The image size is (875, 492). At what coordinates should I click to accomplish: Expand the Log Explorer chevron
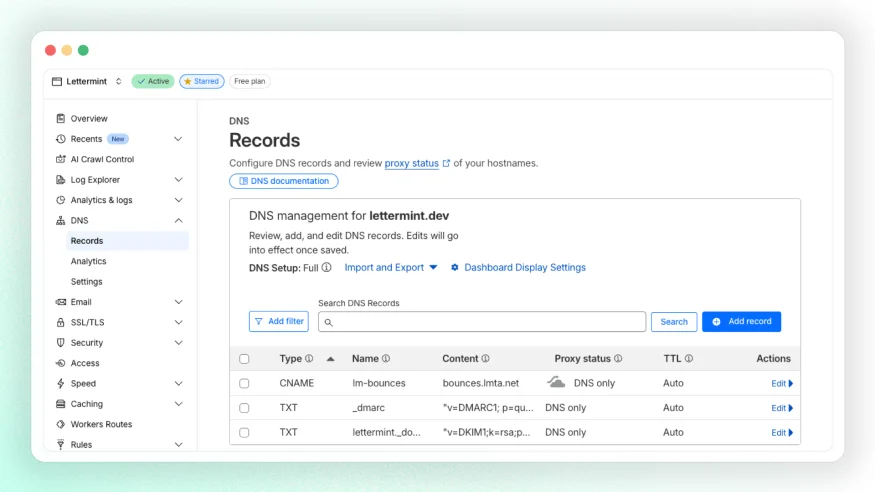pos(178,180)
